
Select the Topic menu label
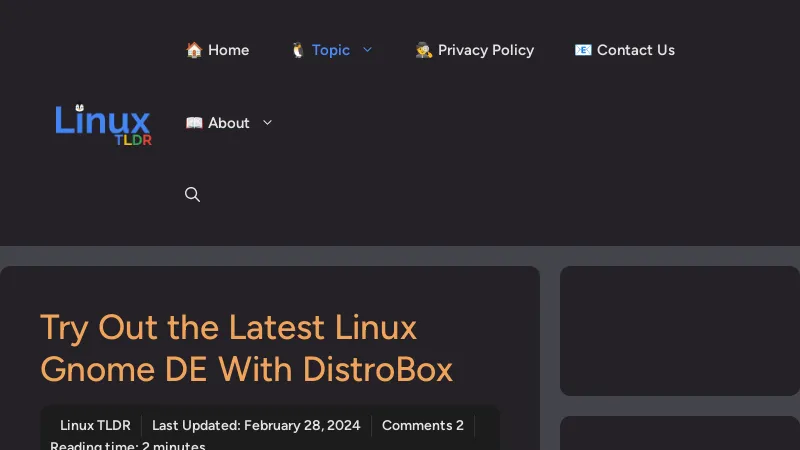click(x=331, y=50)
